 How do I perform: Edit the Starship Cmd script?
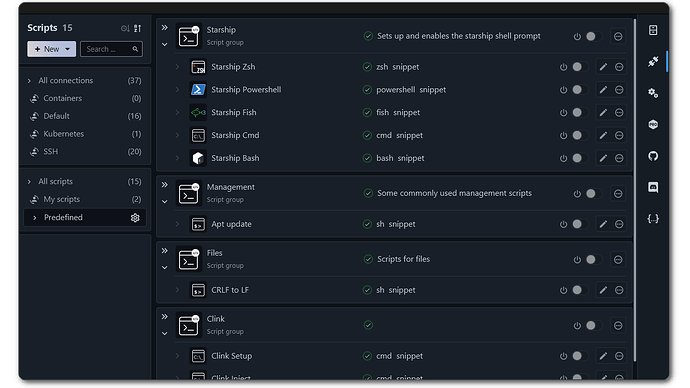tap(603, 135)
